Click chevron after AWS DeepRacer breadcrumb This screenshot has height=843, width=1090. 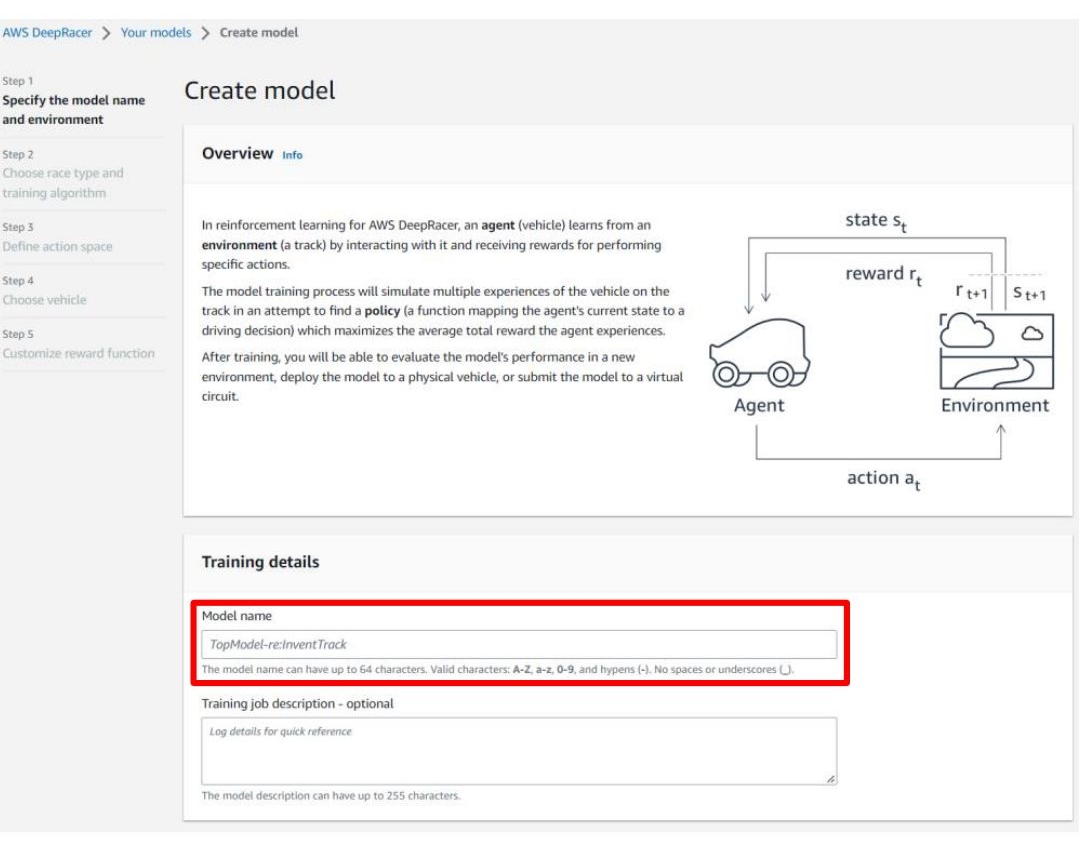pyautogui.click(x=107, y=33)
